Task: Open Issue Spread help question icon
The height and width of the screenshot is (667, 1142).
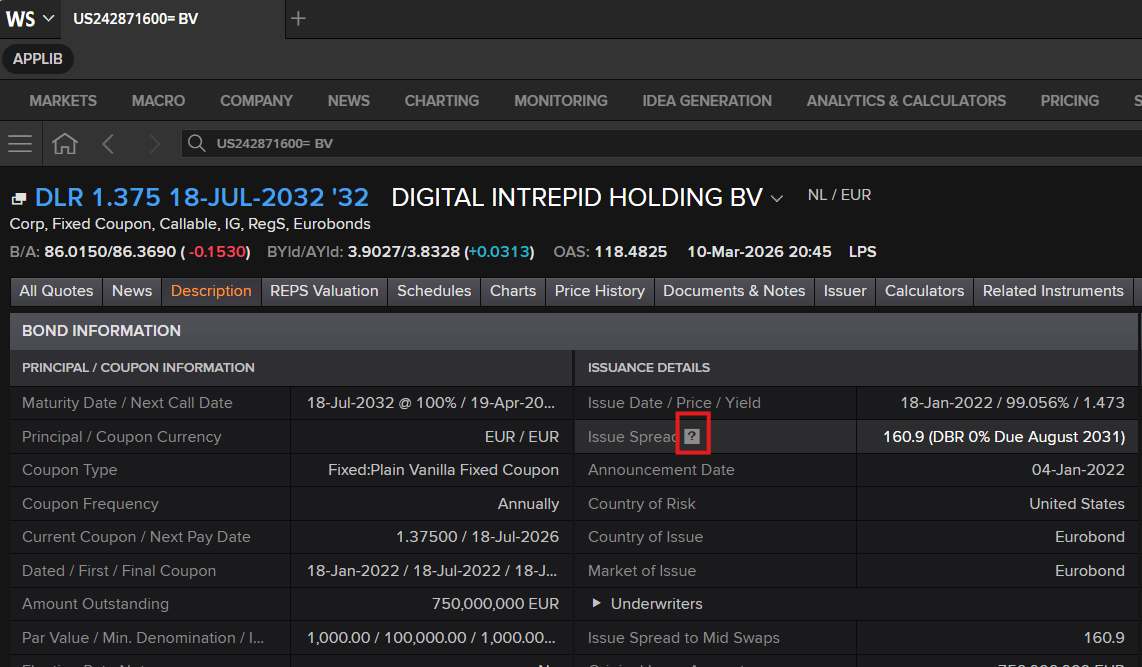Action: click(x=692, y=436)
